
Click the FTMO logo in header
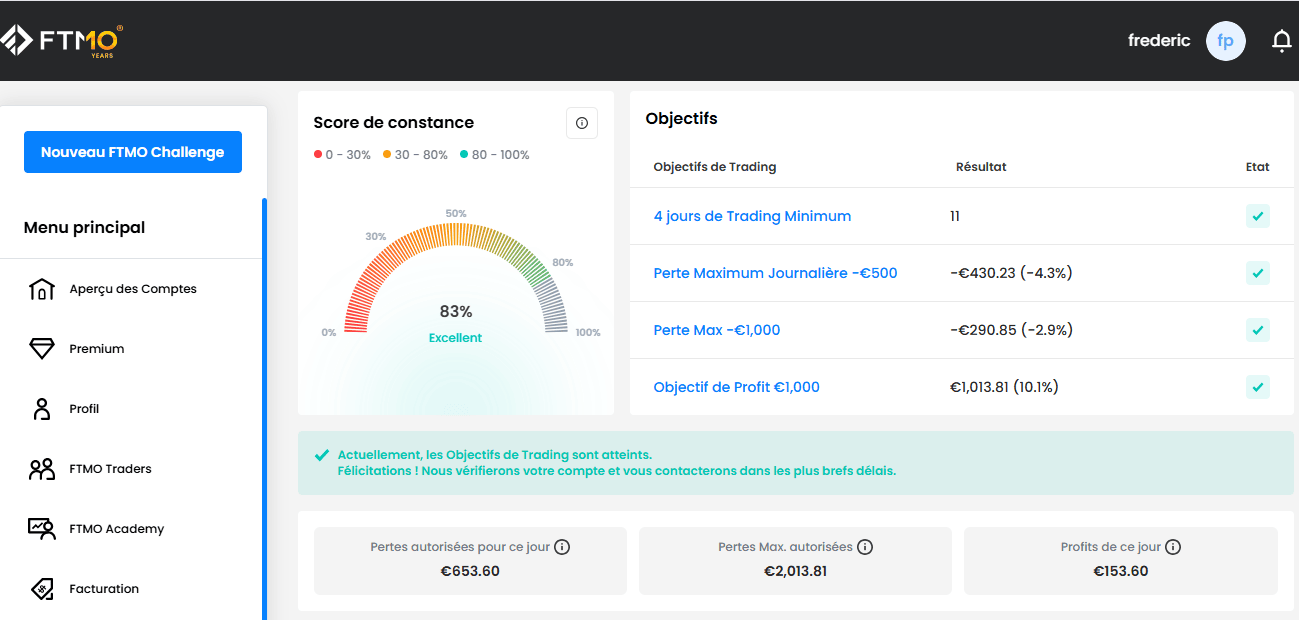click(62, 40)
